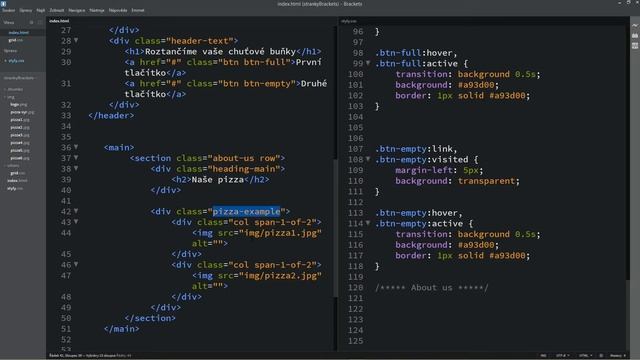The image size is (640, 360).
Task: Click the linting status icon in status bar
Action: tap(601, 356)
